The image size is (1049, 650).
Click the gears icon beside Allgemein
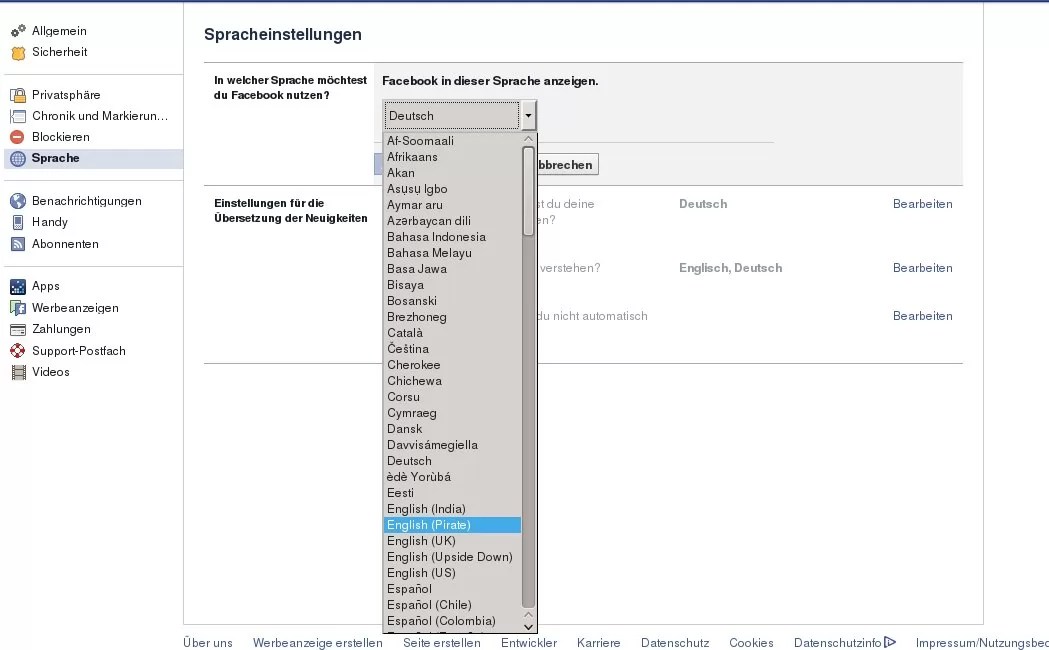coord(18,31)
